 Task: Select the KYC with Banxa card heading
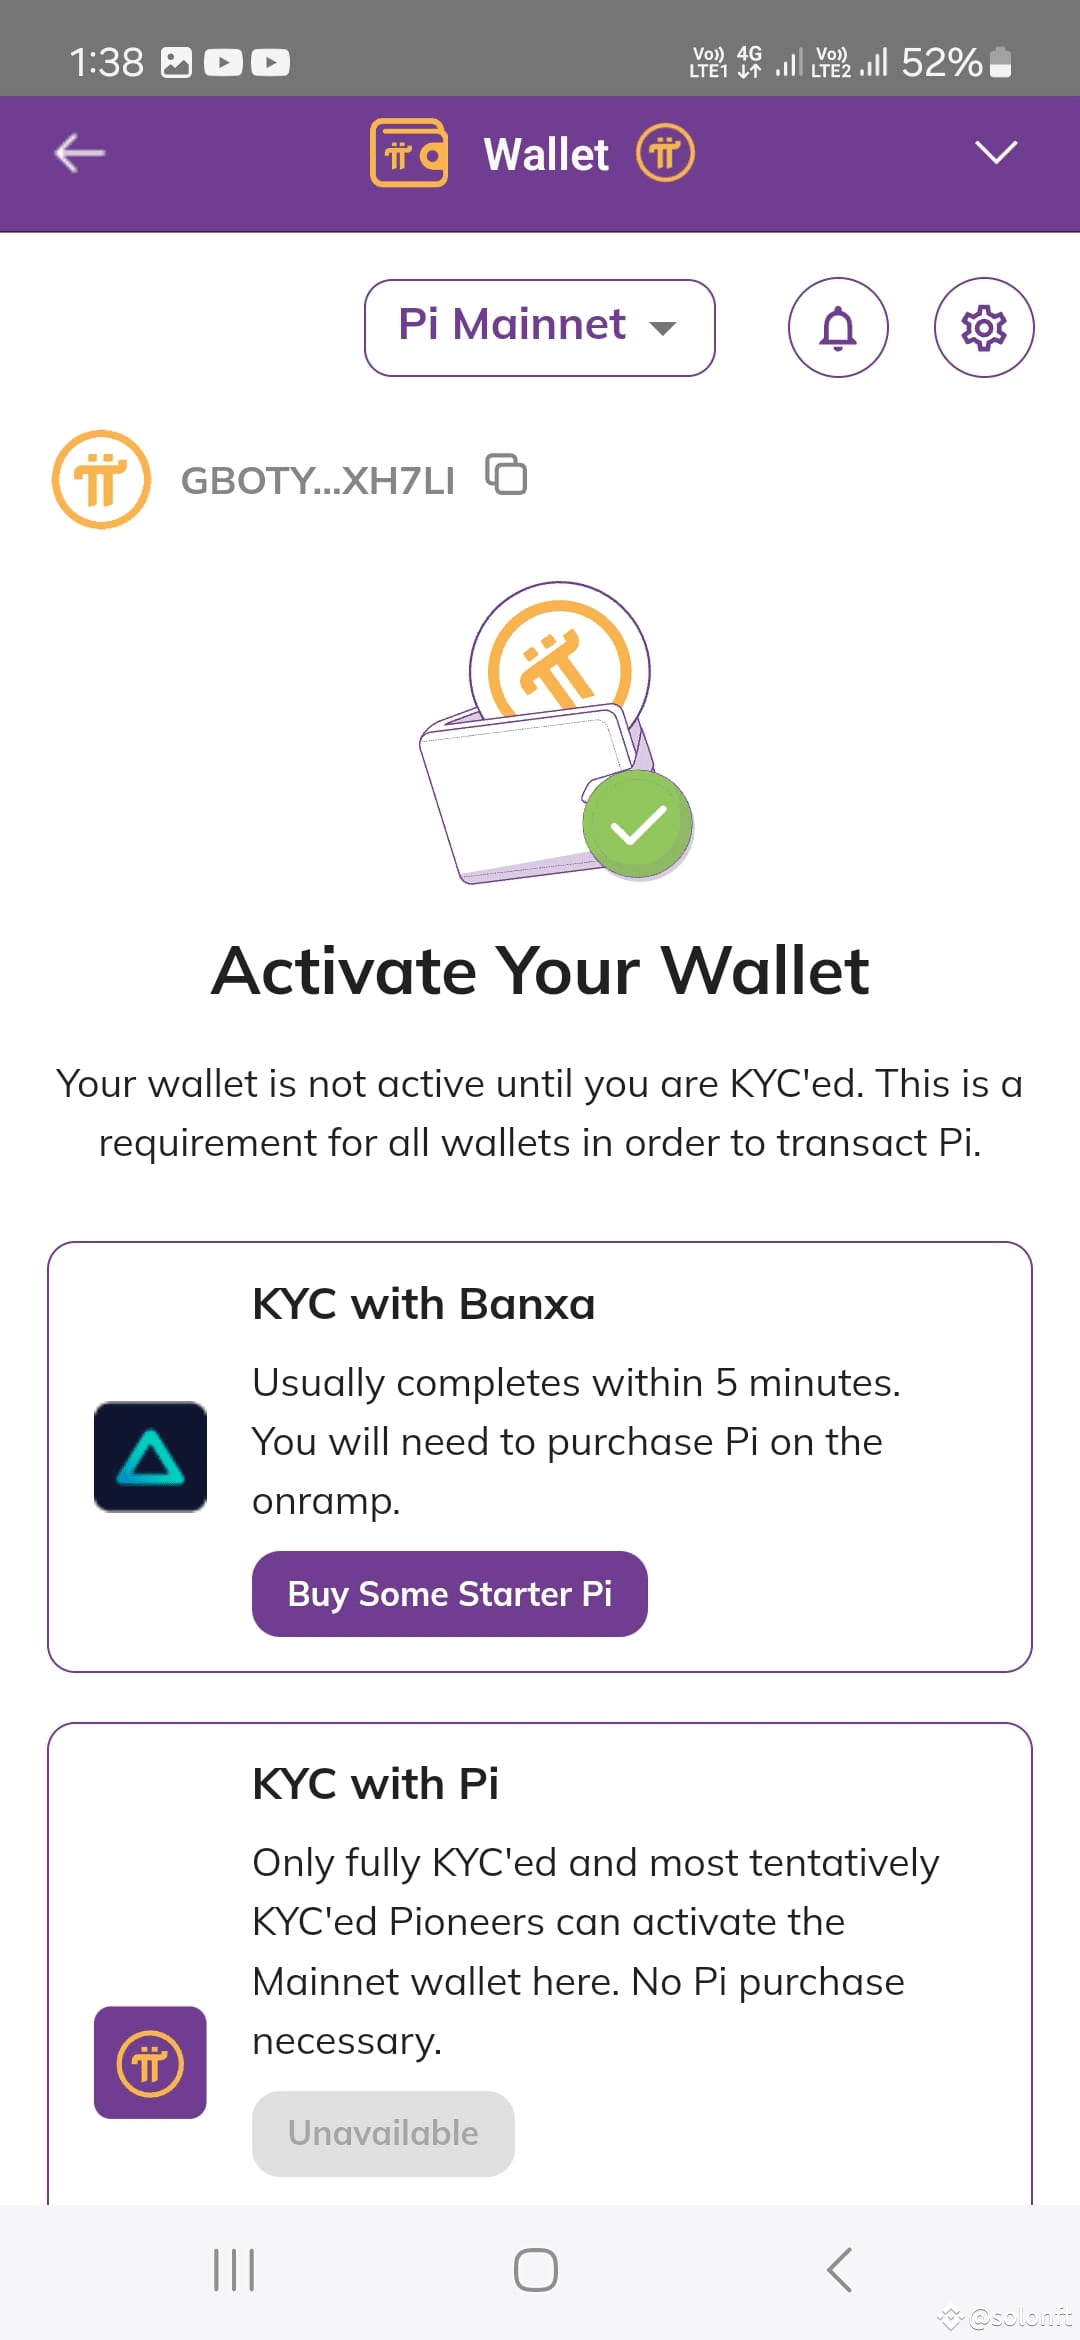(423, 1301)
